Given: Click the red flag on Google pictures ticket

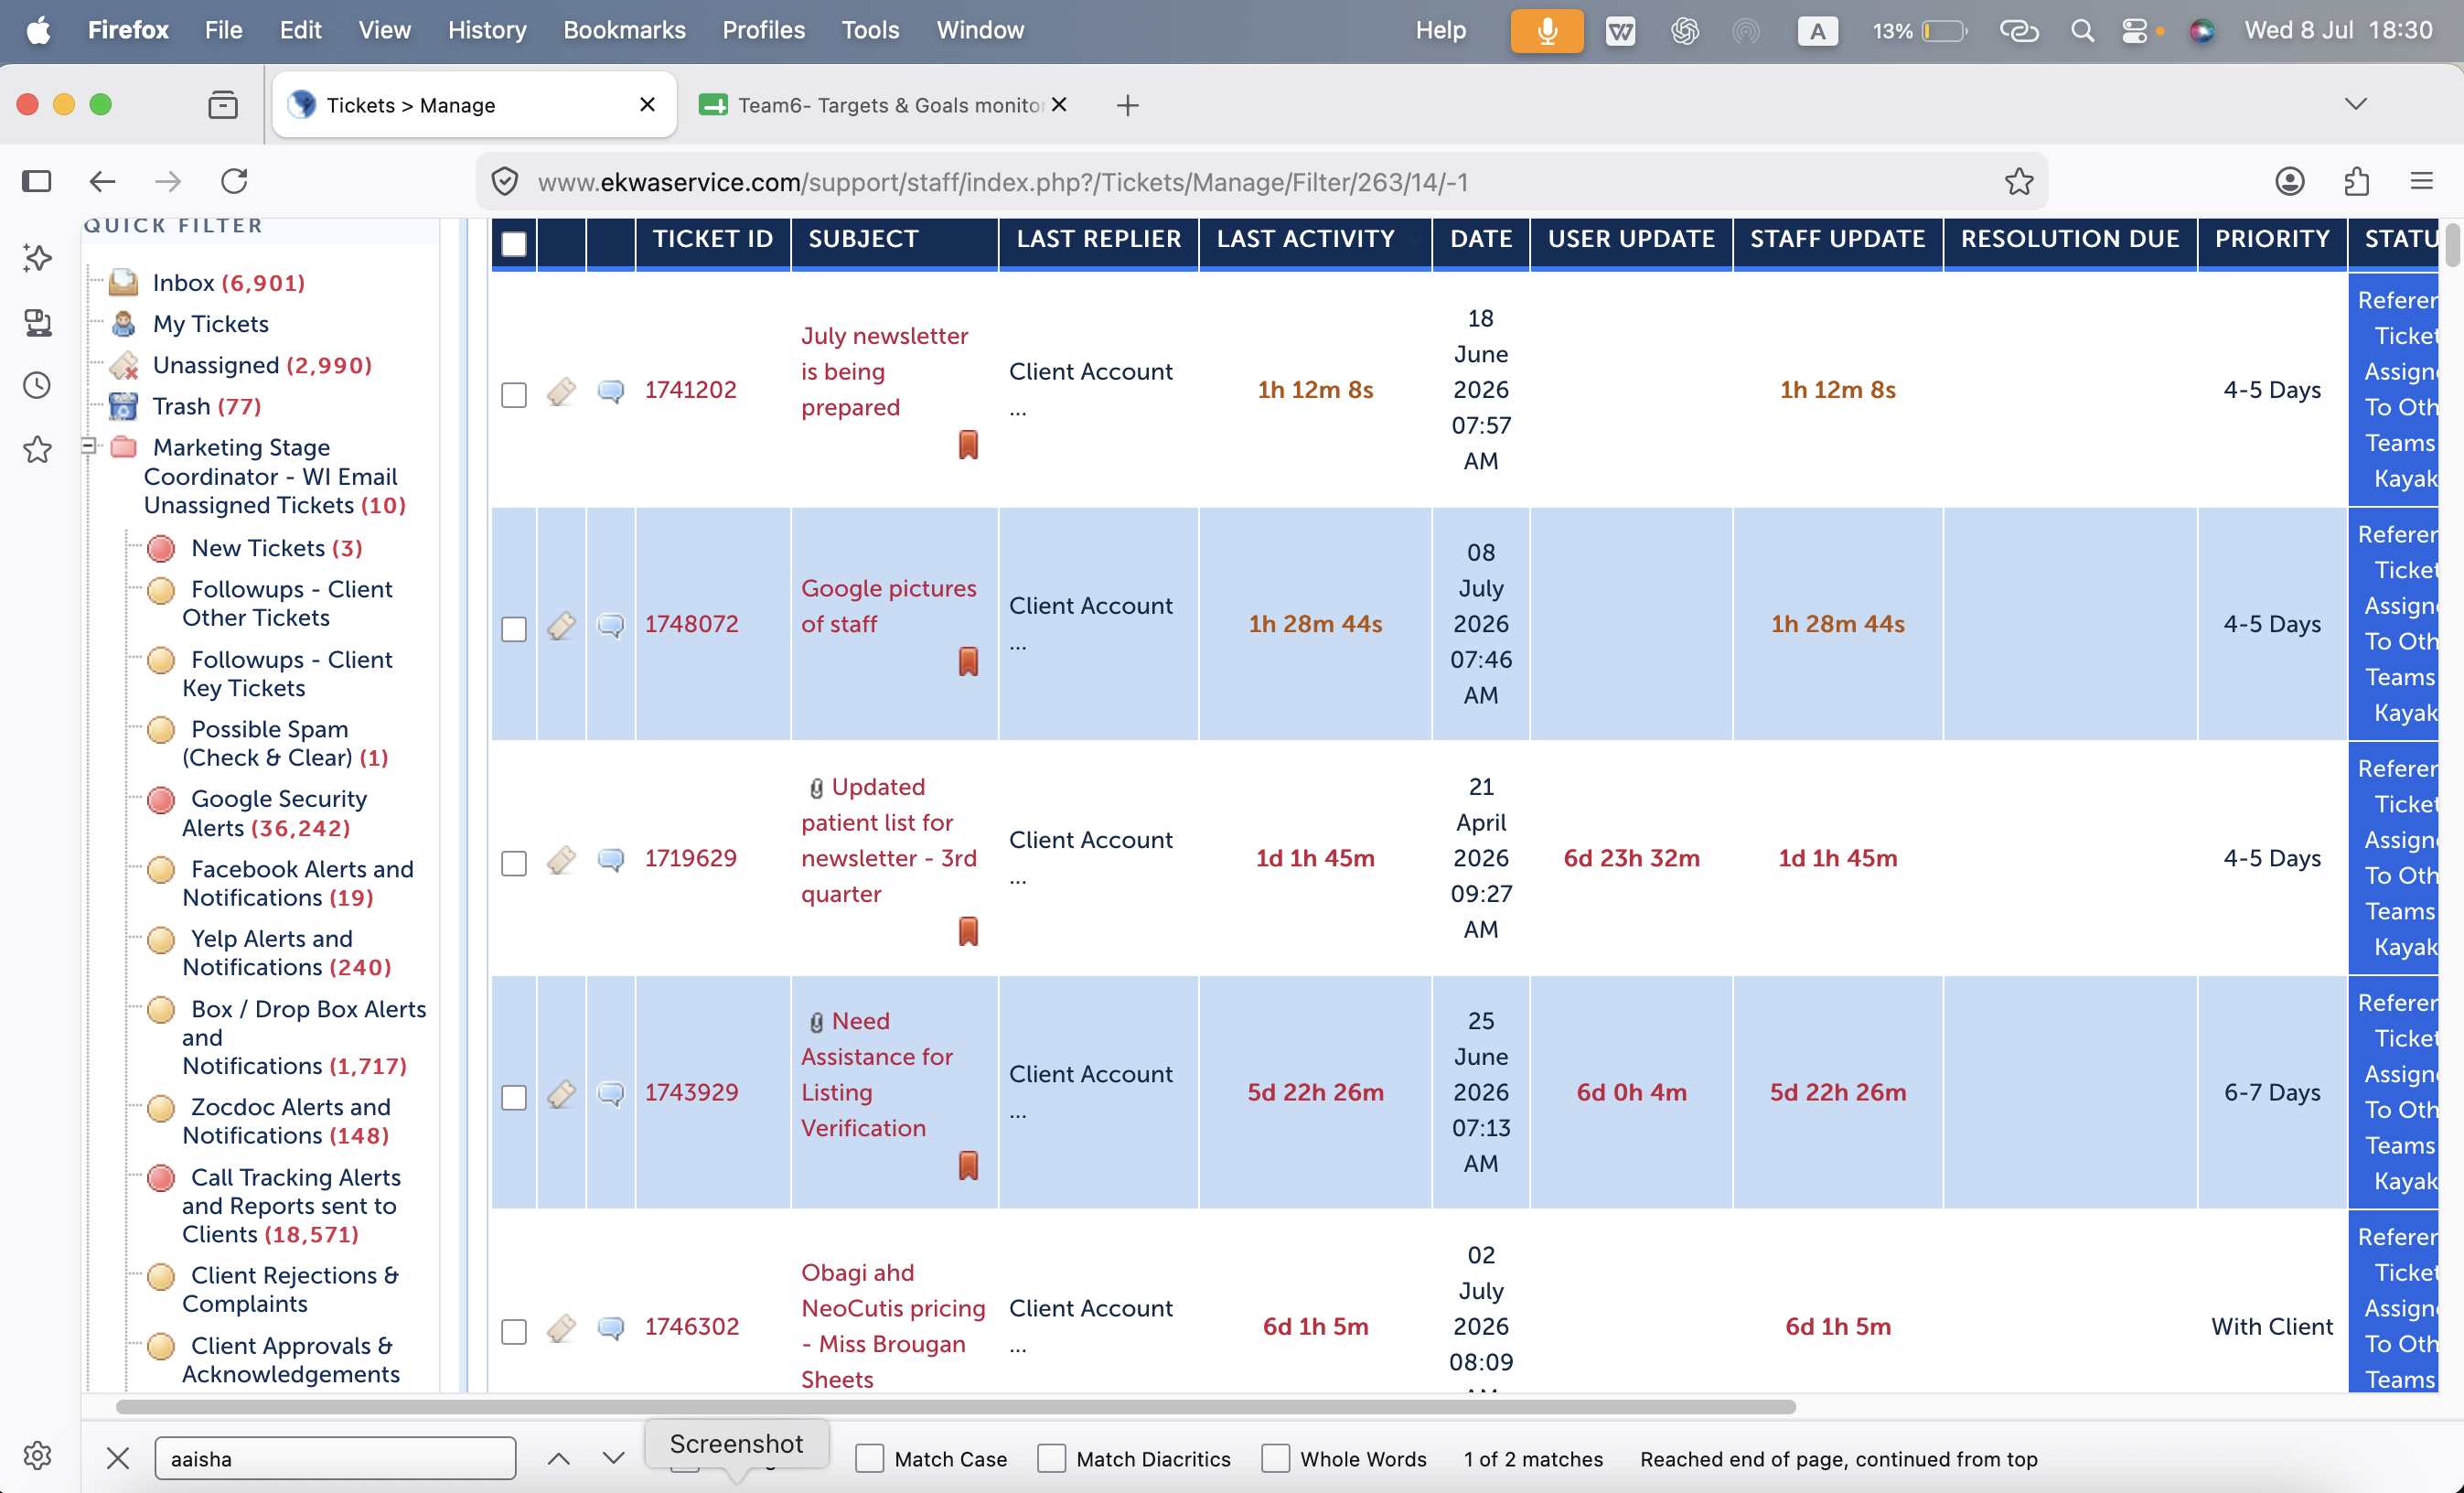Looking at the screenshot, I should coord(968,661).
